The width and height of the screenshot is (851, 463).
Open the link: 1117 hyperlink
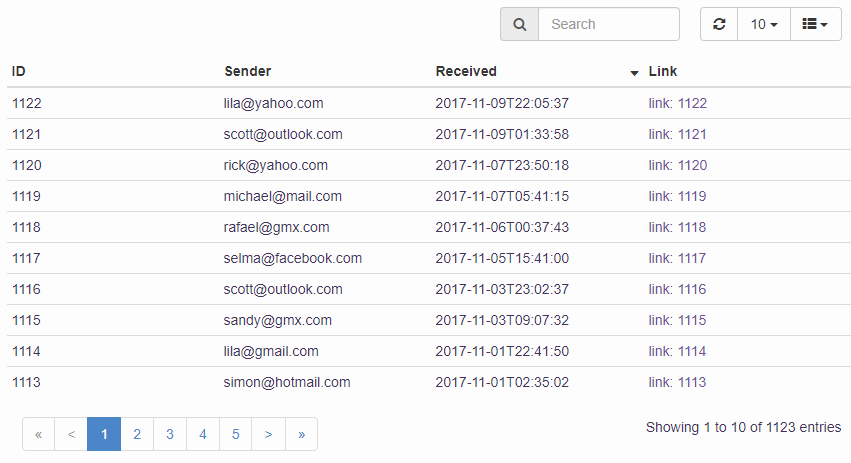coord(677,258)
